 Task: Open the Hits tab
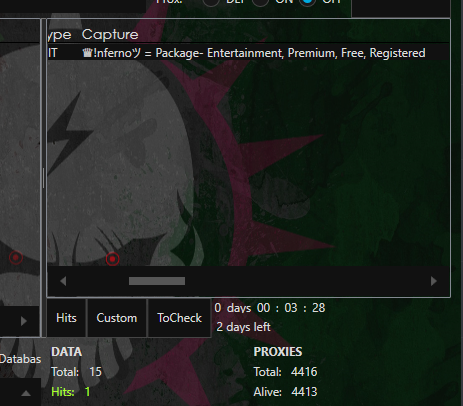[x=66, y=318]
